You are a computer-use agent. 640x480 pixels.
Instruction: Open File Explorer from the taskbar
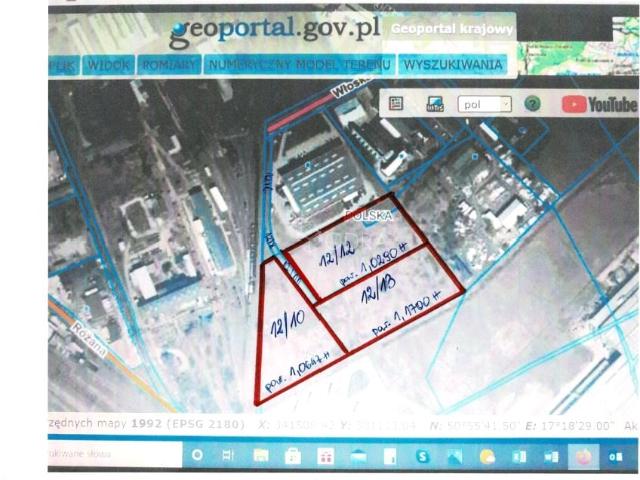pyautogui.click(x=262, y=455)
